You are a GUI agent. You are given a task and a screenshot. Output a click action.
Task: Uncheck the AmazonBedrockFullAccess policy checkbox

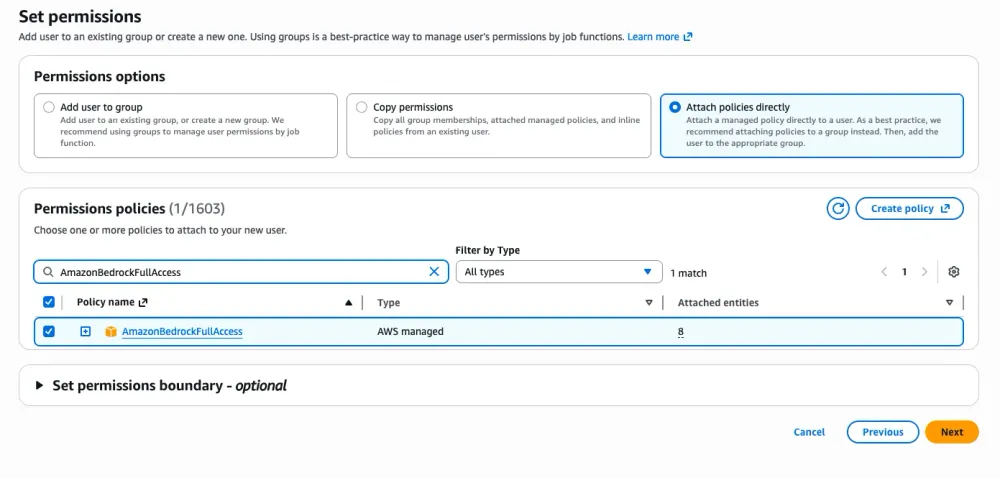[49, 332]
